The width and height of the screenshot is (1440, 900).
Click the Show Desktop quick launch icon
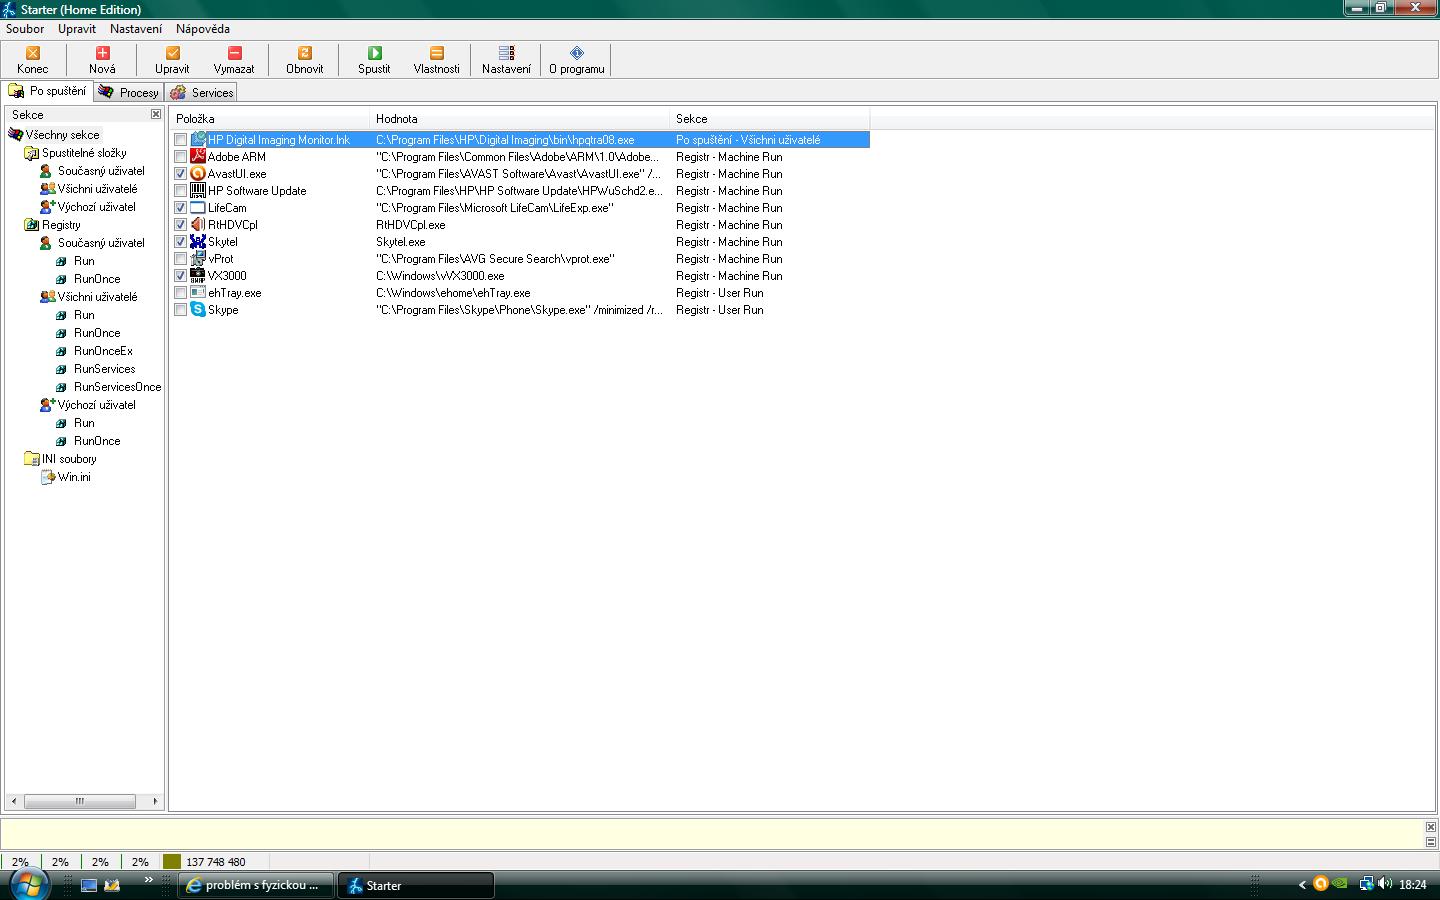[89, 885]
